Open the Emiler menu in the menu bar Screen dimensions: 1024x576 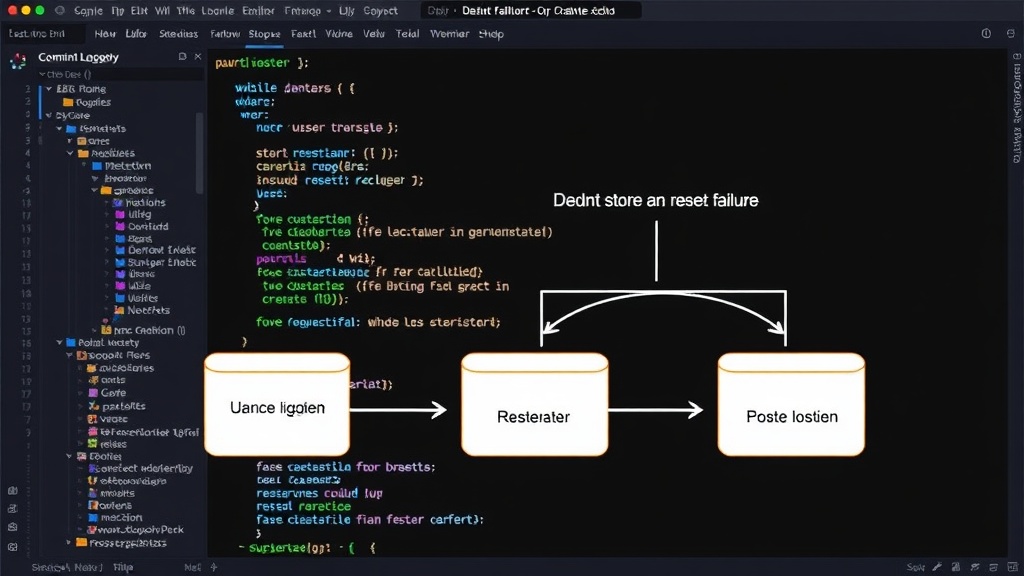coord(258,10)
